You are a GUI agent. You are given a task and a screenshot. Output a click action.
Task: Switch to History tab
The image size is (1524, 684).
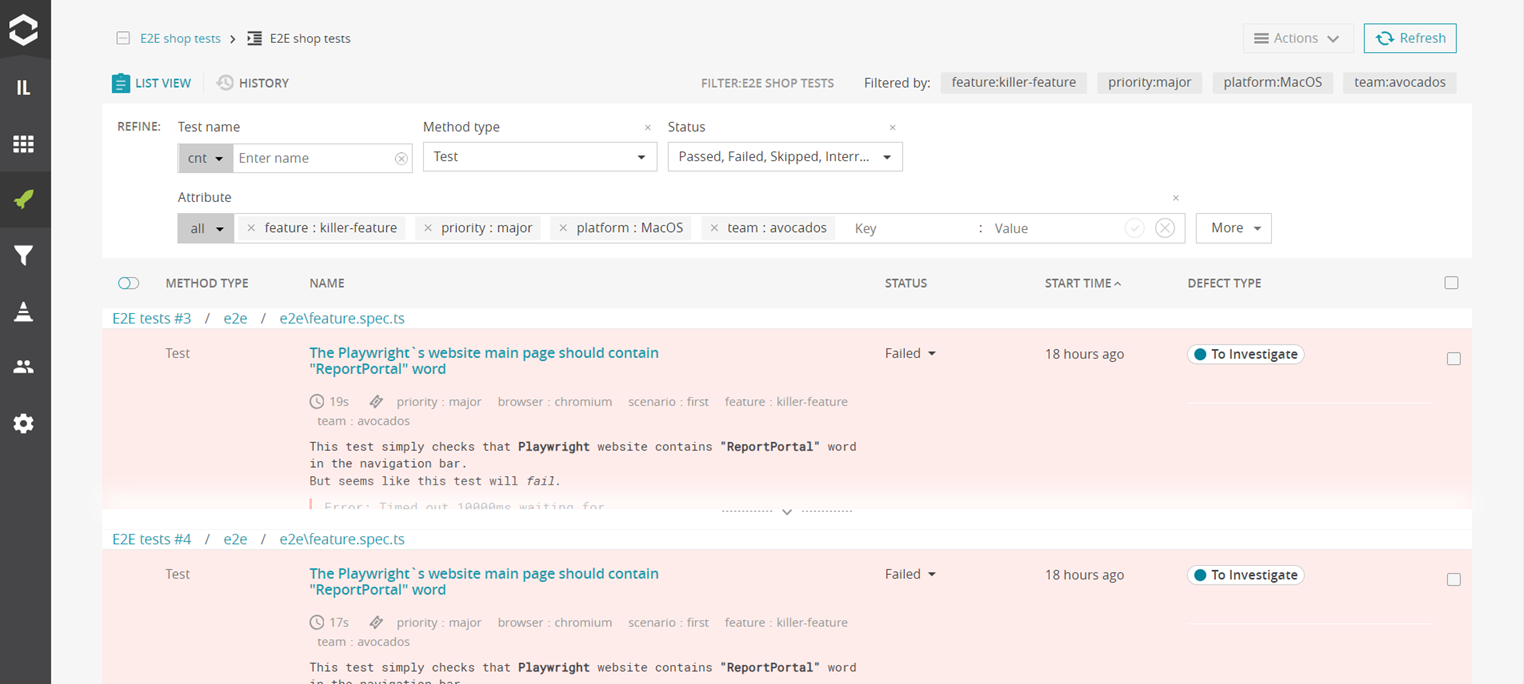coord(253,83)
